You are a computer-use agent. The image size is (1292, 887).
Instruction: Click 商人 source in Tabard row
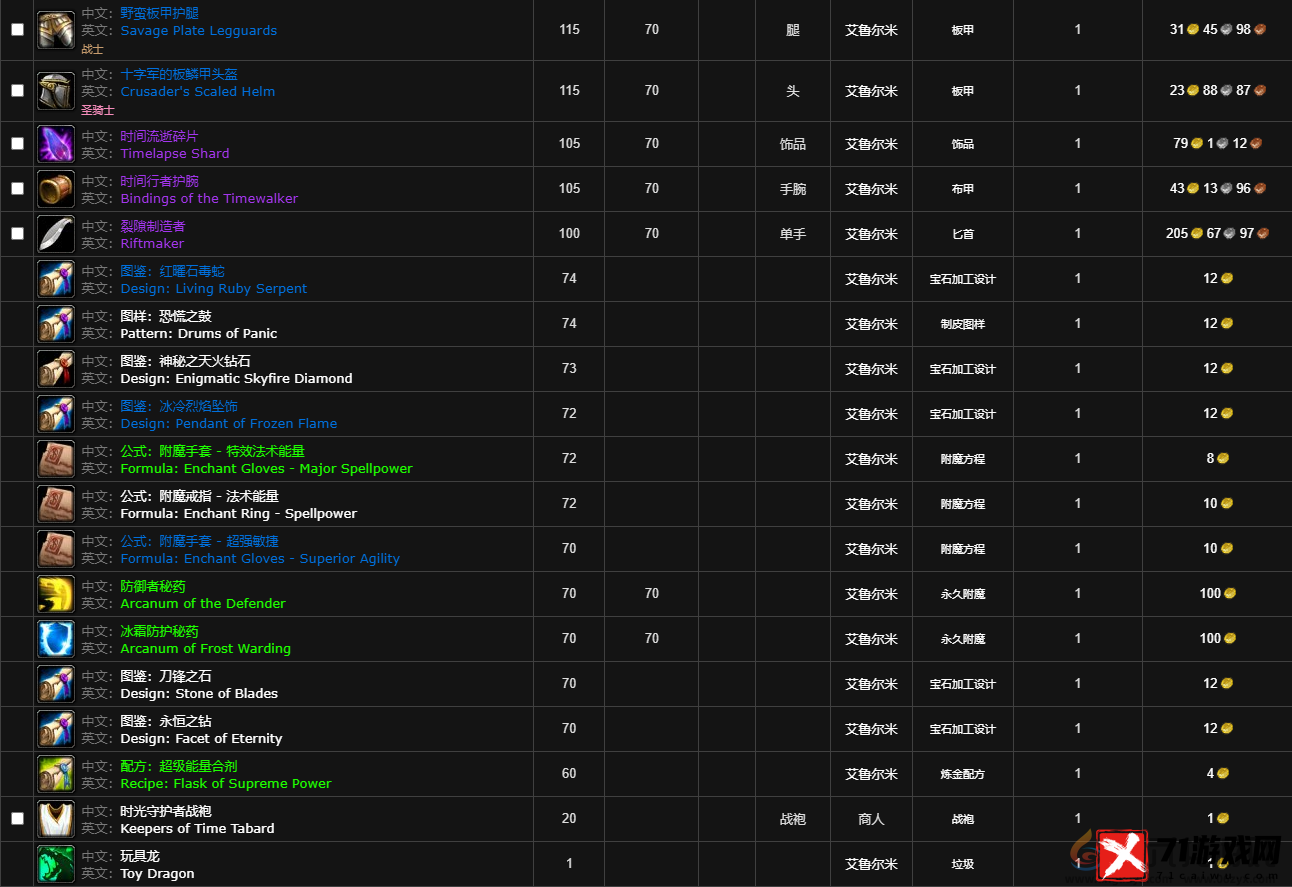point(871,819)
